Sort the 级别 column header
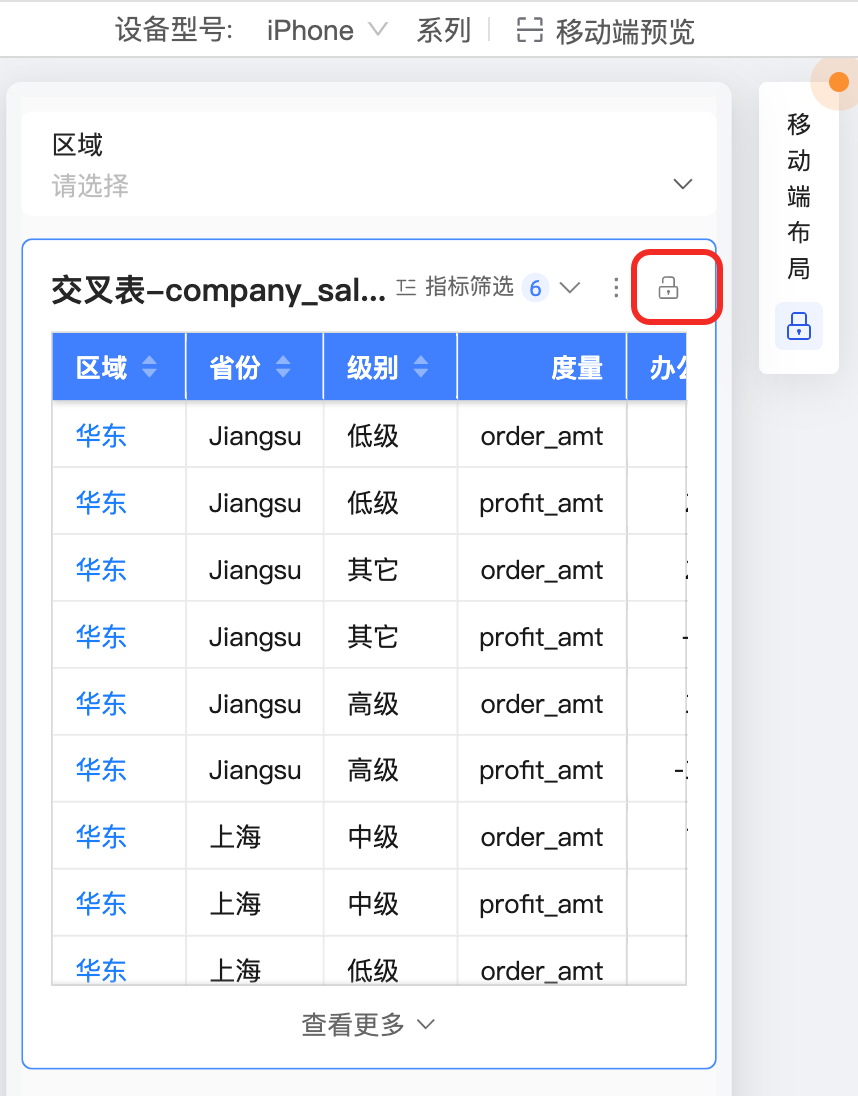Image resolution: width=858 pixels, height=1096 pixels. pyautogui.click(x=421, y=367)
